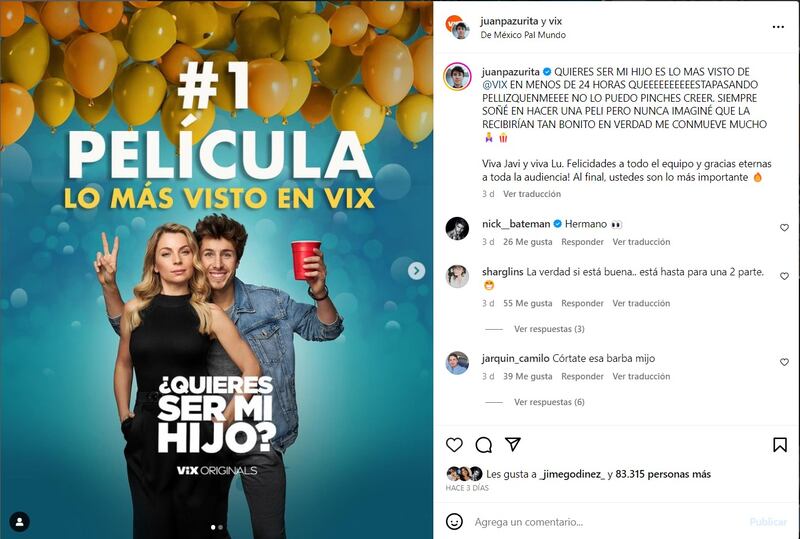Like jarquin_camilo's comment heart
The width and height of the screenshot is (800, 539).
(784, 362)
